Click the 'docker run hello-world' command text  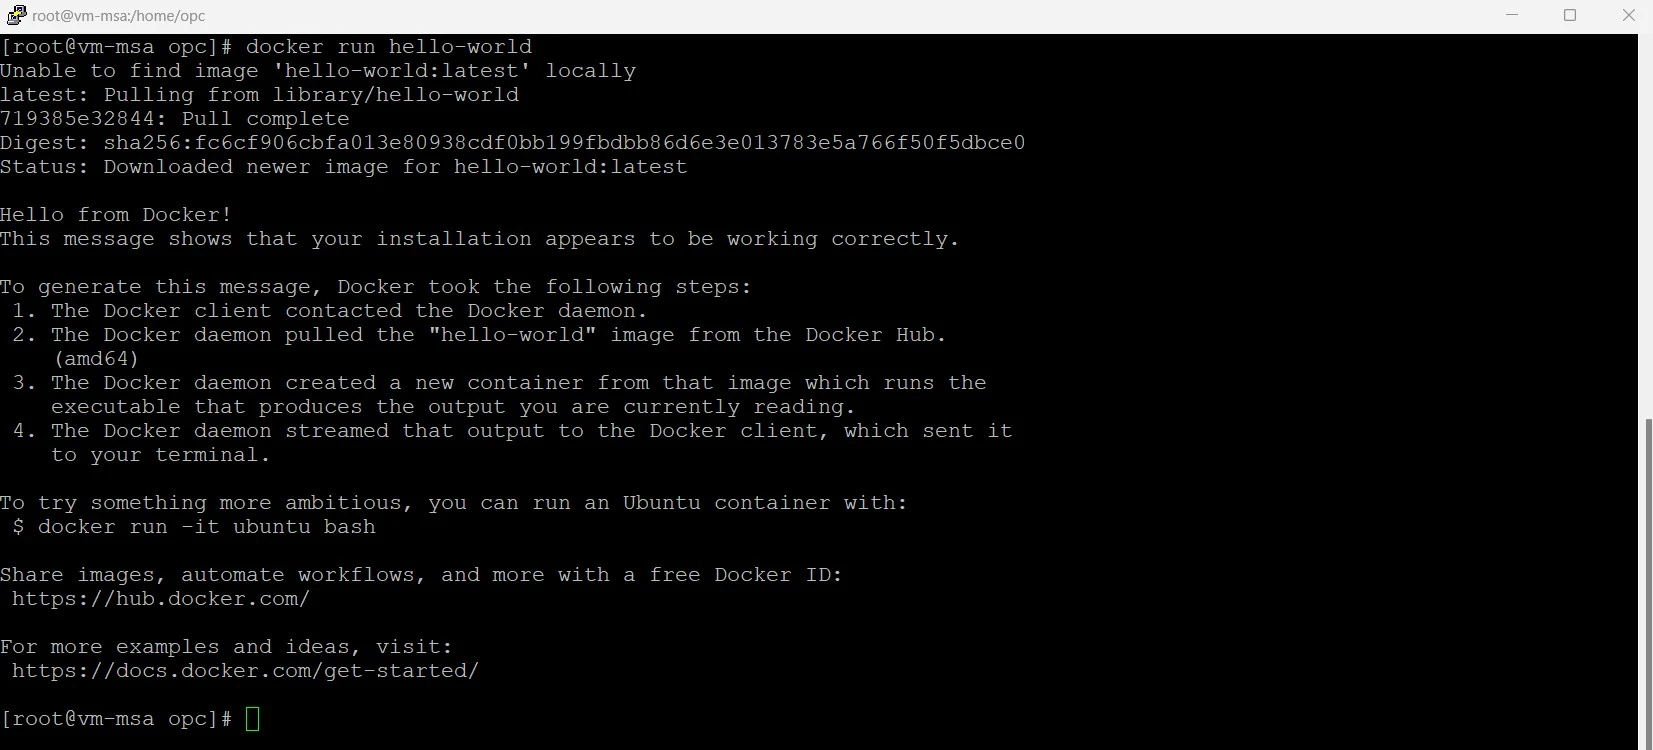389,47
